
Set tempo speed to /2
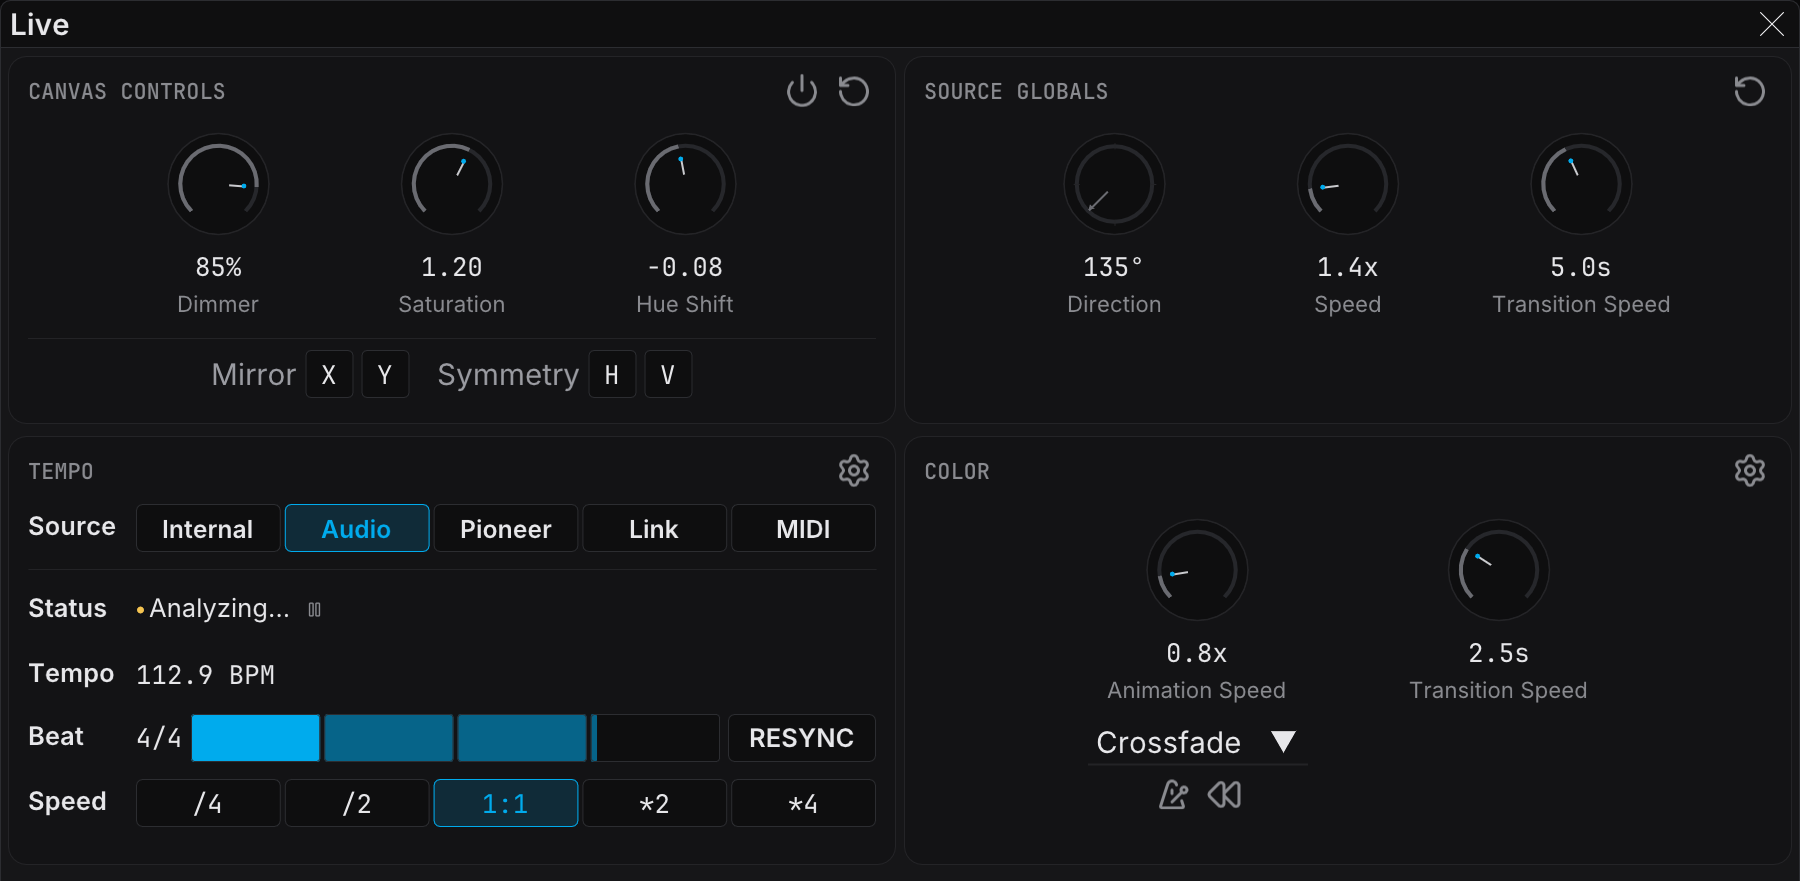357,803
